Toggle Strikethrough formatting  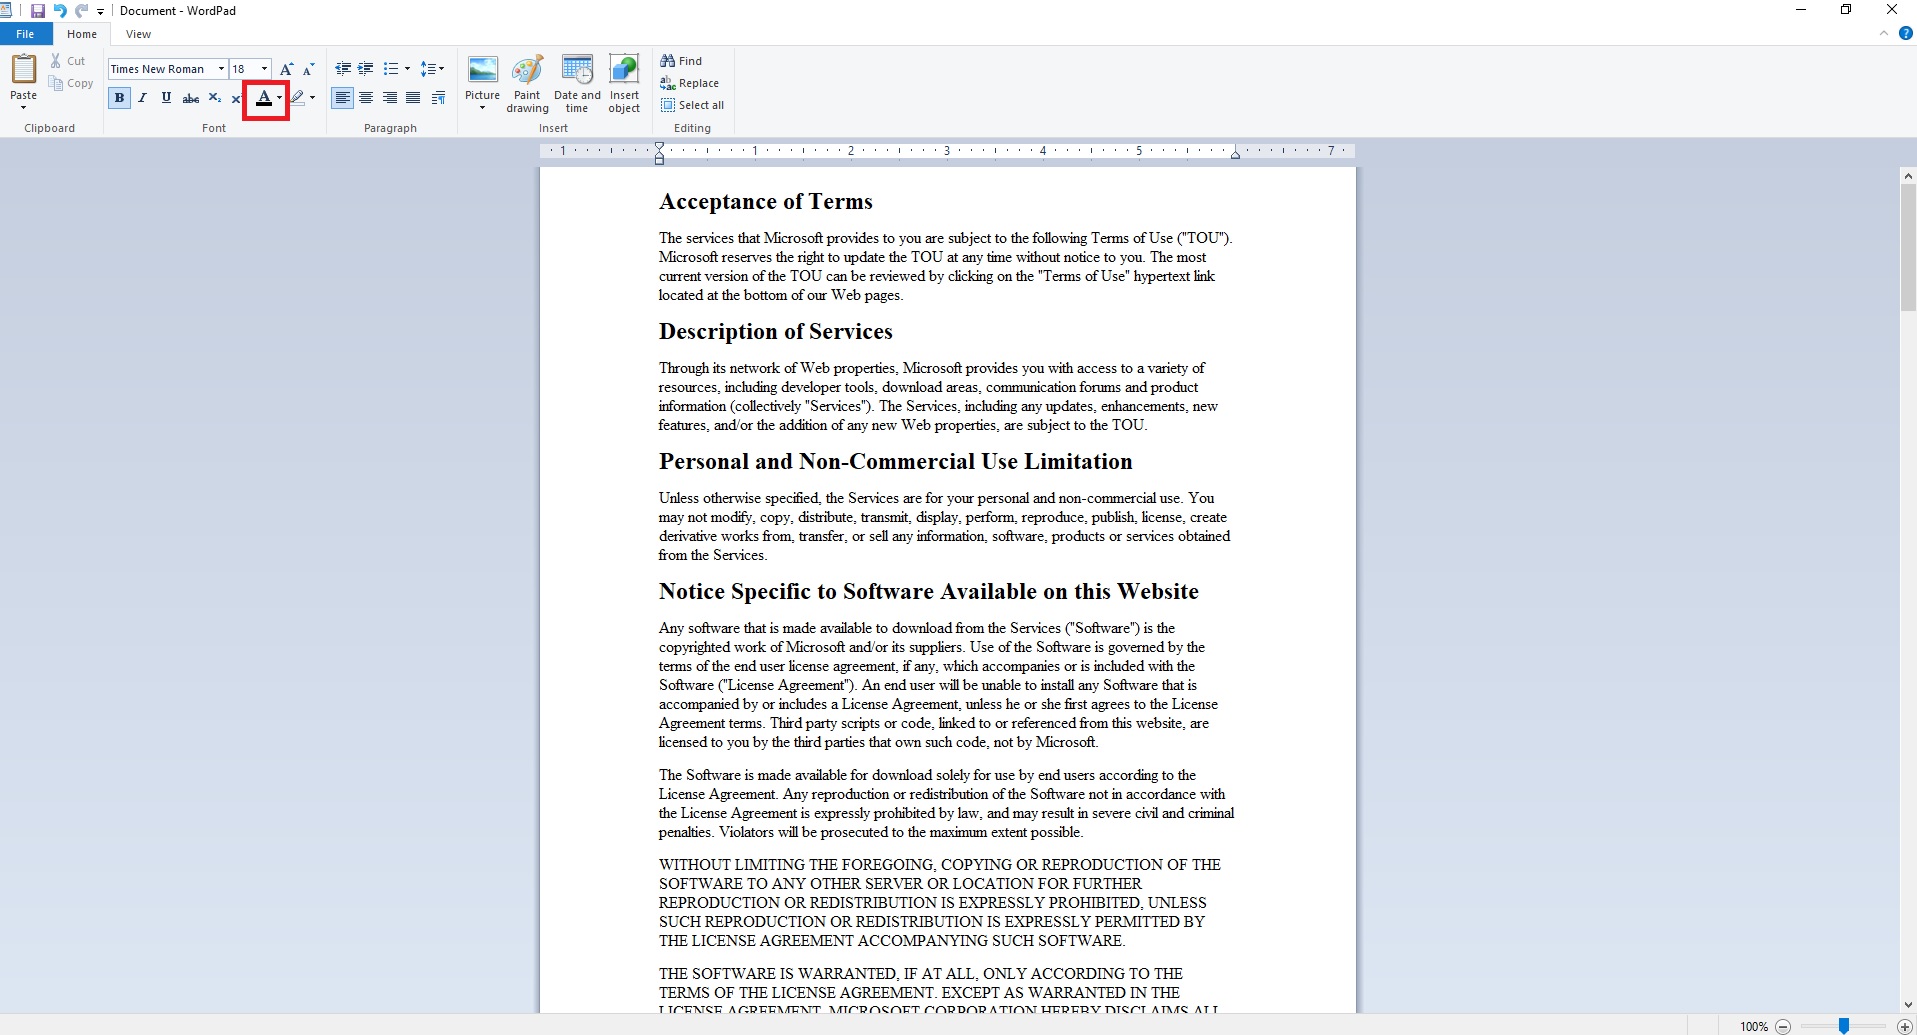tap(190, 98)
